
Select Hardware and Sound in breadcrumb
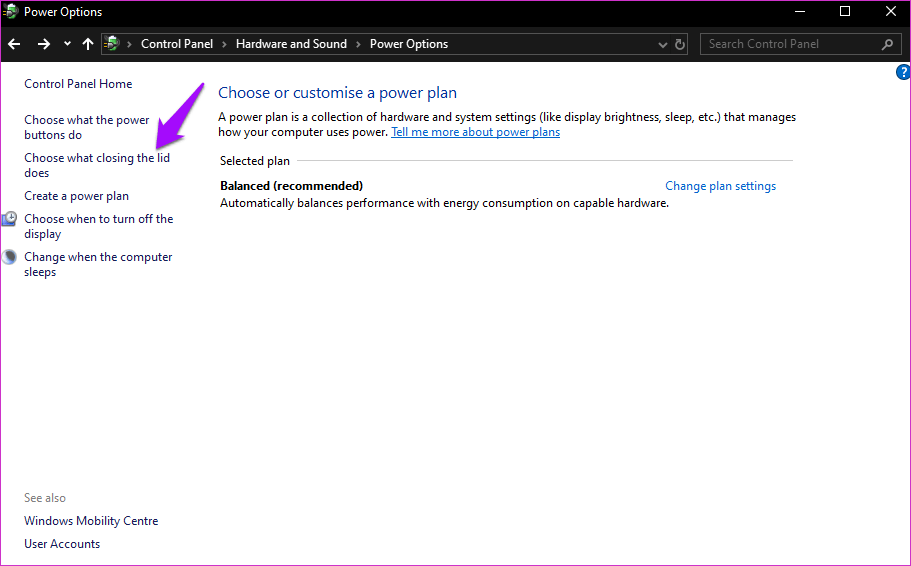click(291, 44)
